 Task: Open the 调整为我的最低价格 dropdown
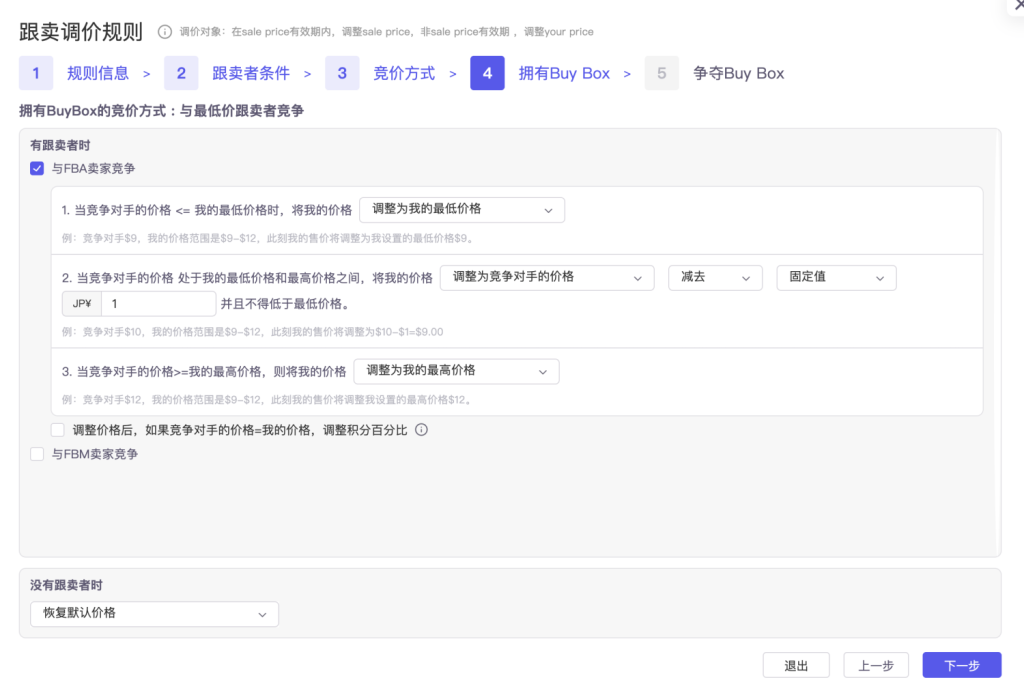click(x=462, y=210)
